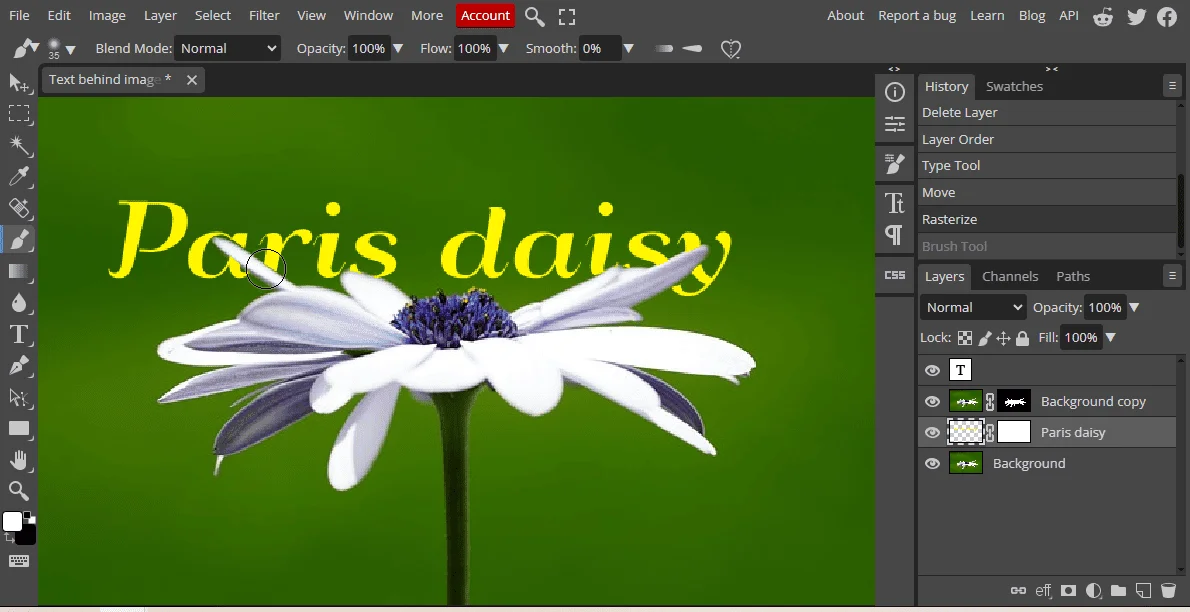Hide the Background layer
This screenshot has height=612, width=1190.
point(933,463)
